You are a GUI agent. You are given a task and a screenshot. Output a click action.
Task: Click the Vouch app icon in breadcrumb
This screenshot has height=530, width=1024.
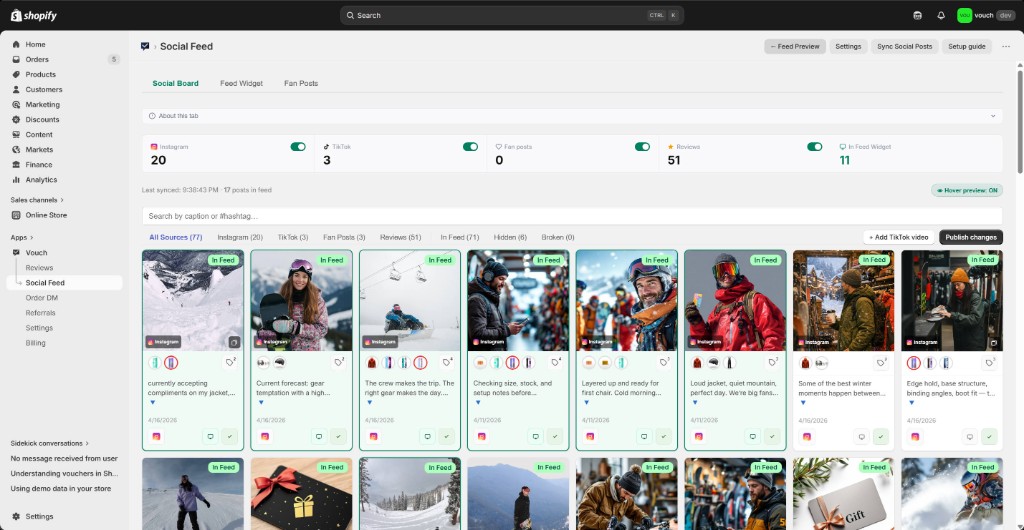[x=145, y=46]
